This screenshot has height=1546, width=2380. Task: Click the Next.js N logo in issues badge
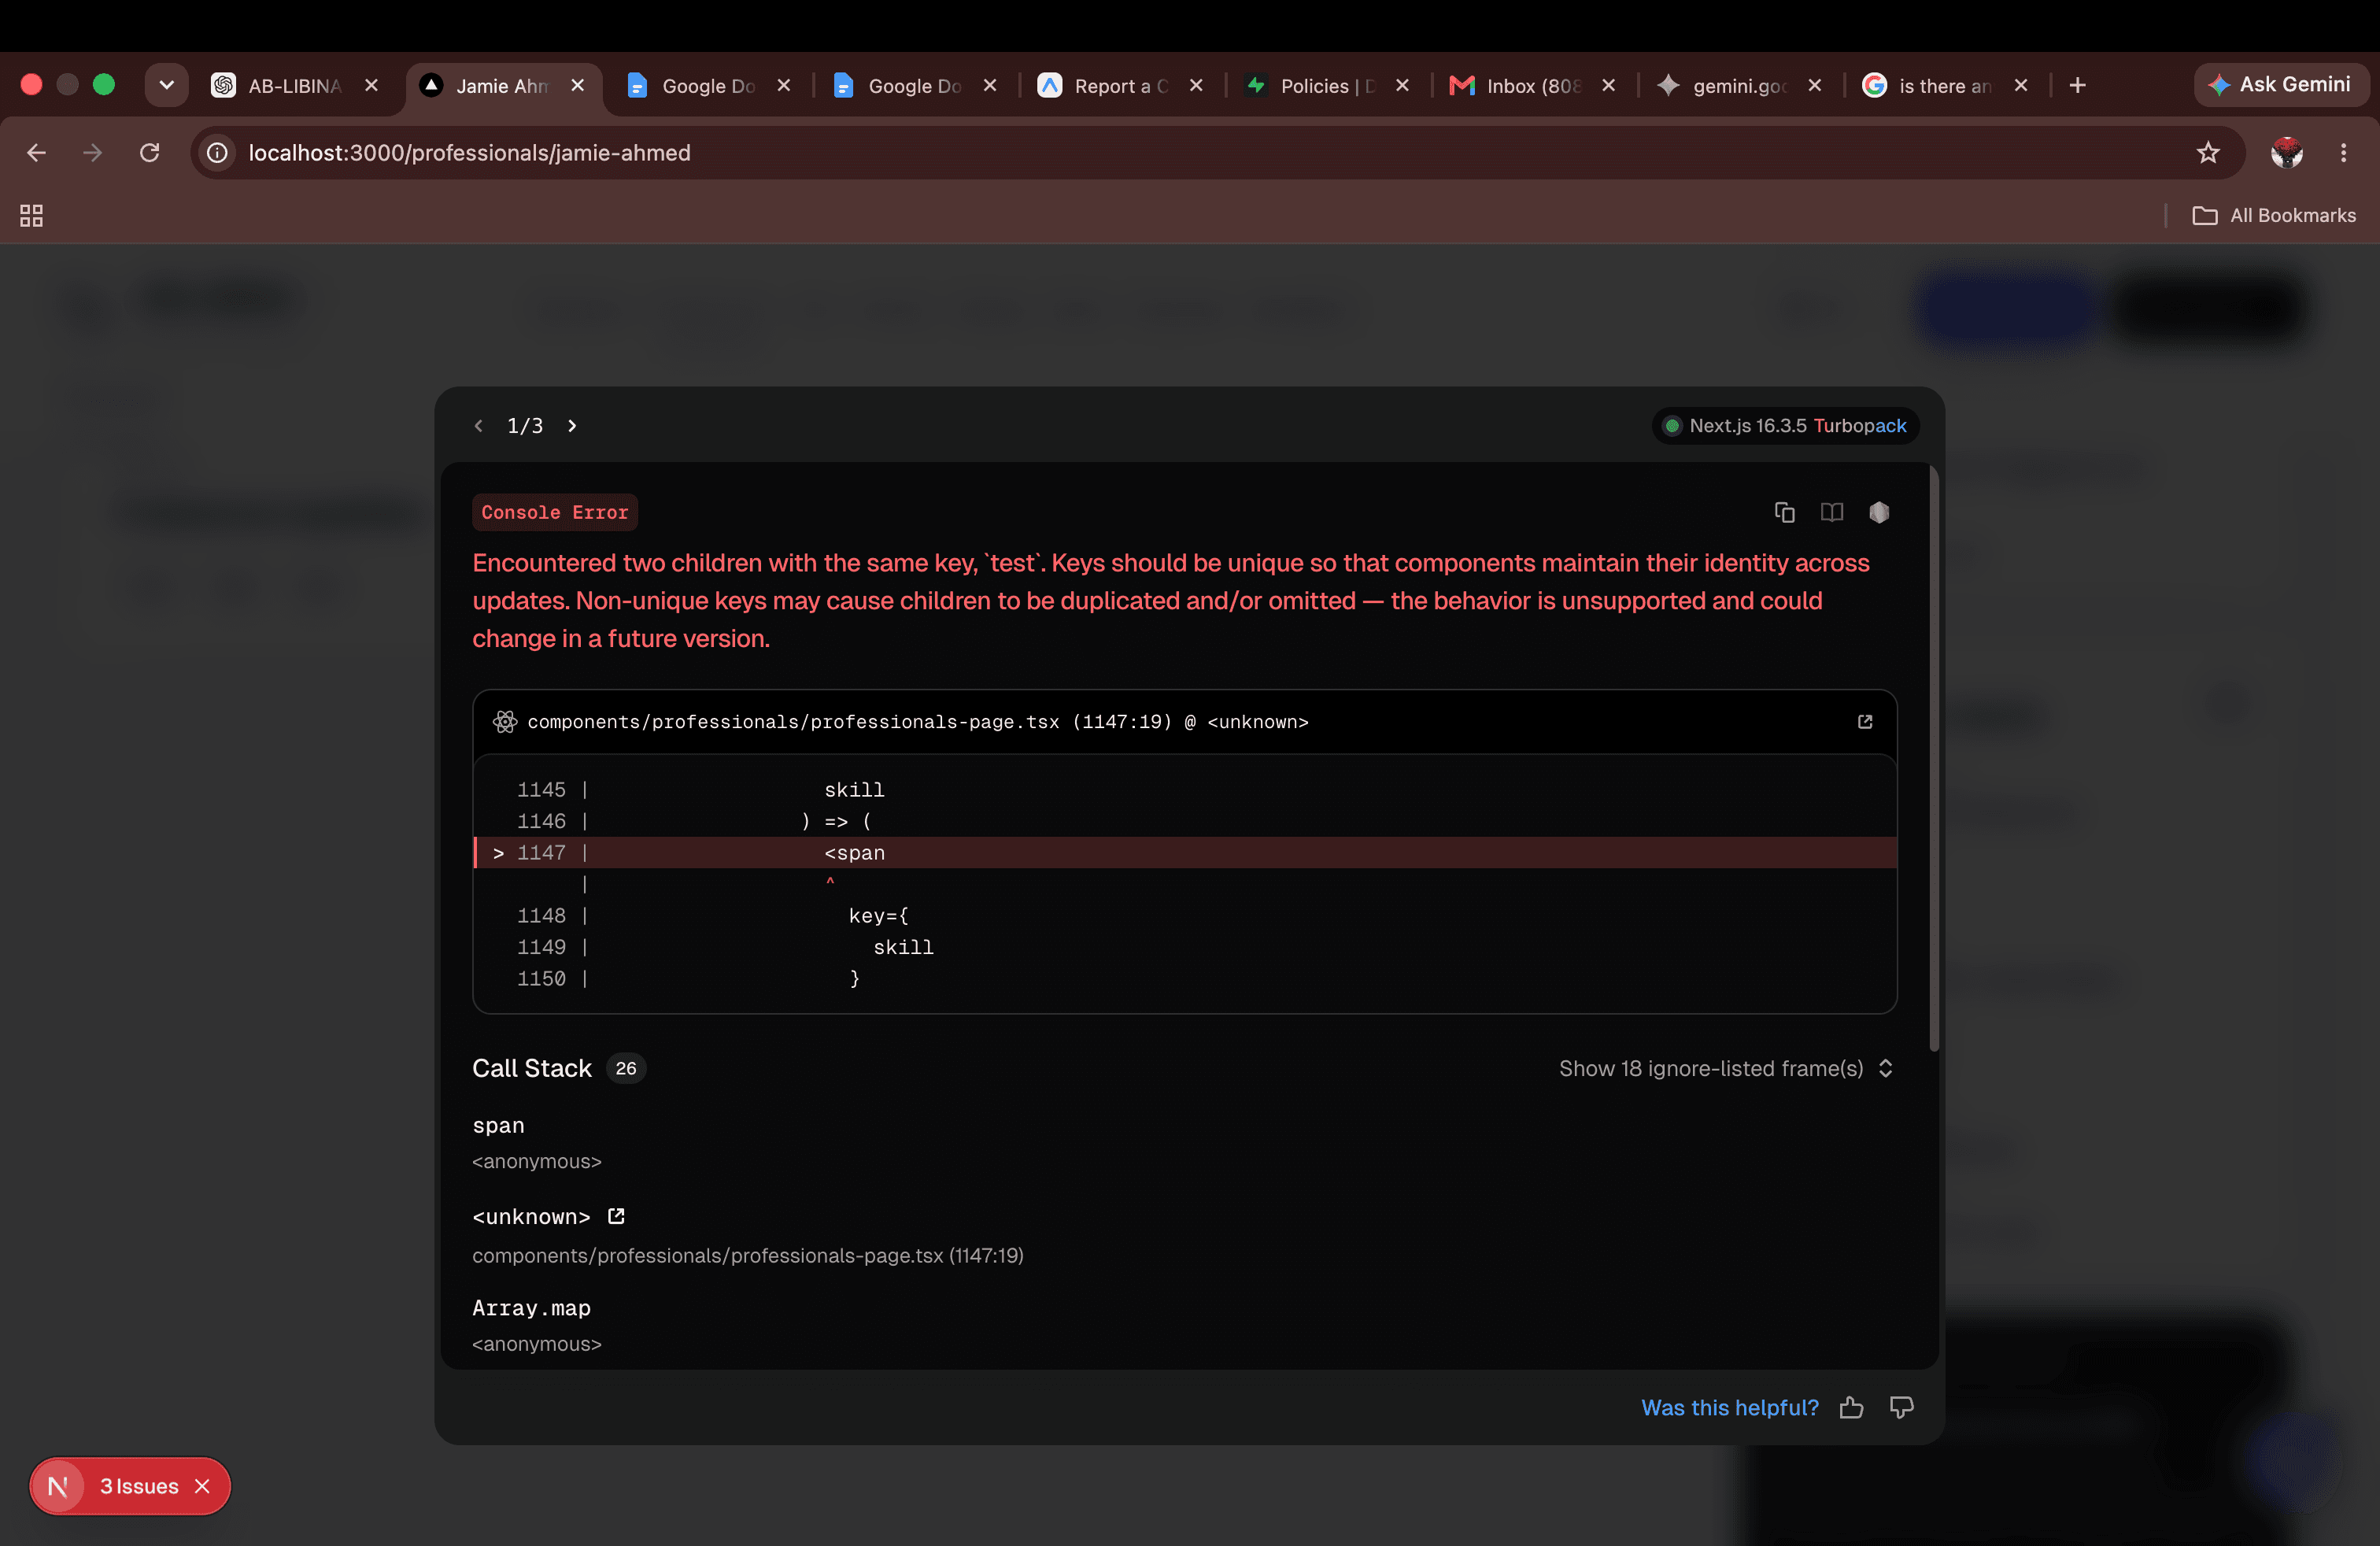pyautogui.click(x=58, y=1486)
